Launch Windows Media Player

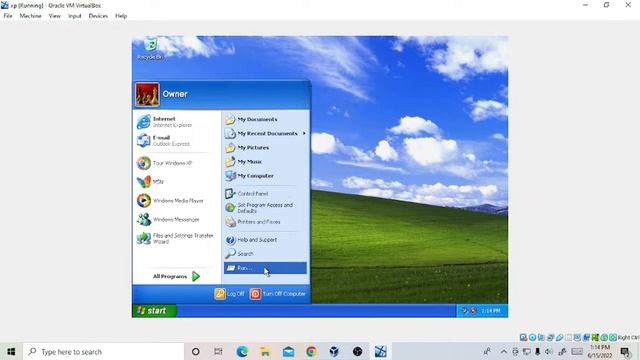pos(176,200)
